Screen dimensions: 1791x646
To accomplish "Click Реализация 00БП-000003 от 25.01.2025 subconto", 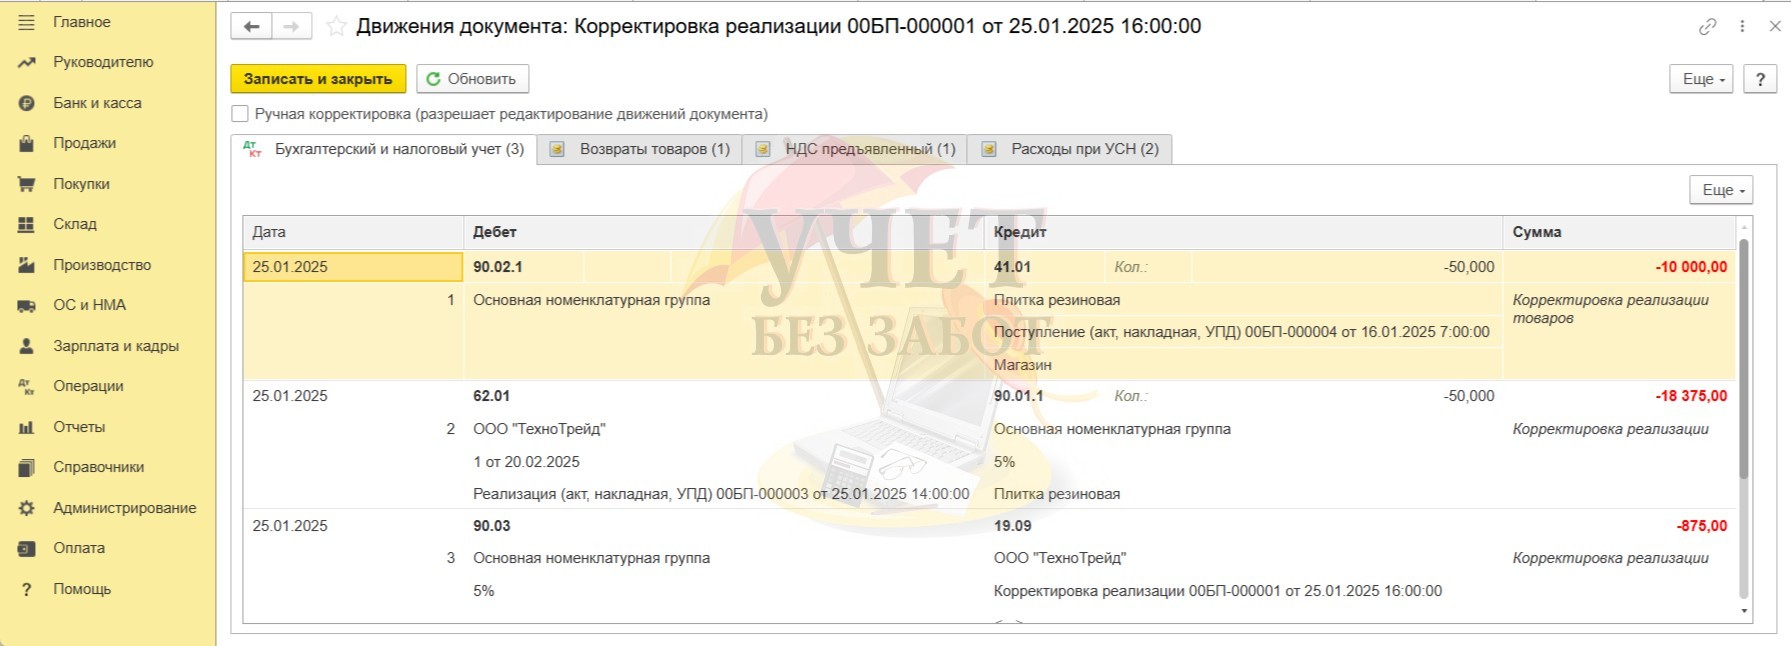I will coord(721,494).
